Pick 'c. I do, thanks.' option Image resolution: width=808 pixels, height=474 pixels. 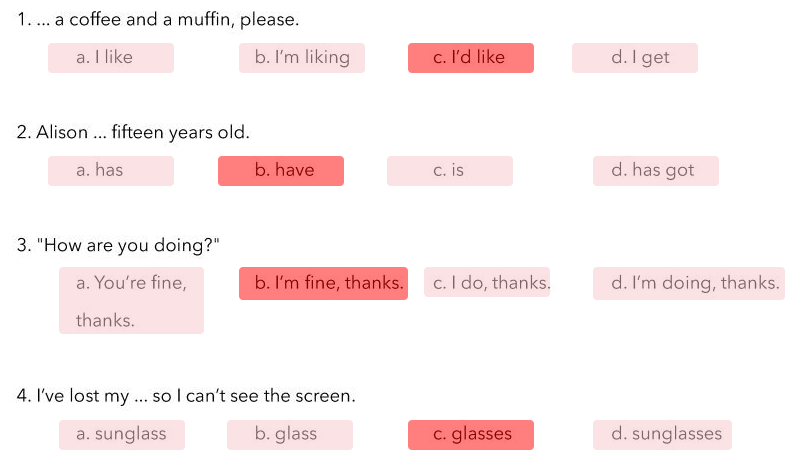(x=487, y=282)
